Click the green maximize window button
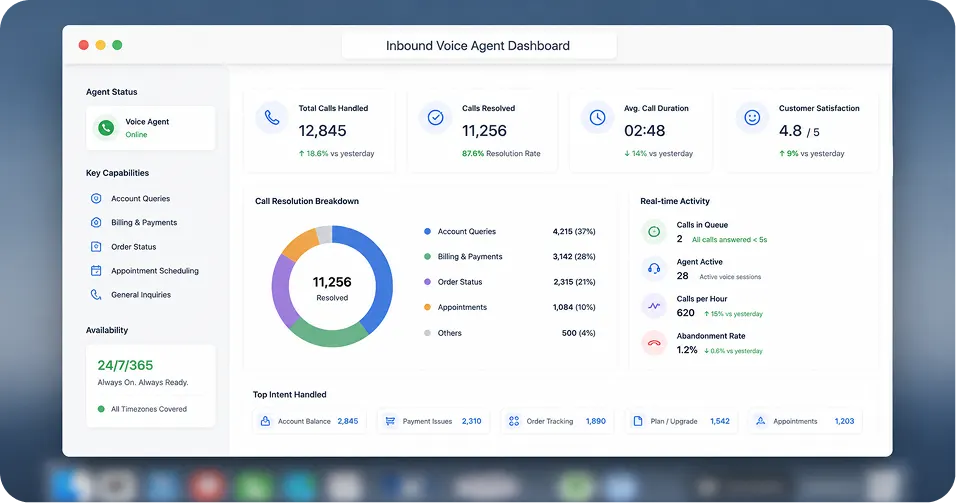Viewport: 956px width, 503px height. (117, 45)
